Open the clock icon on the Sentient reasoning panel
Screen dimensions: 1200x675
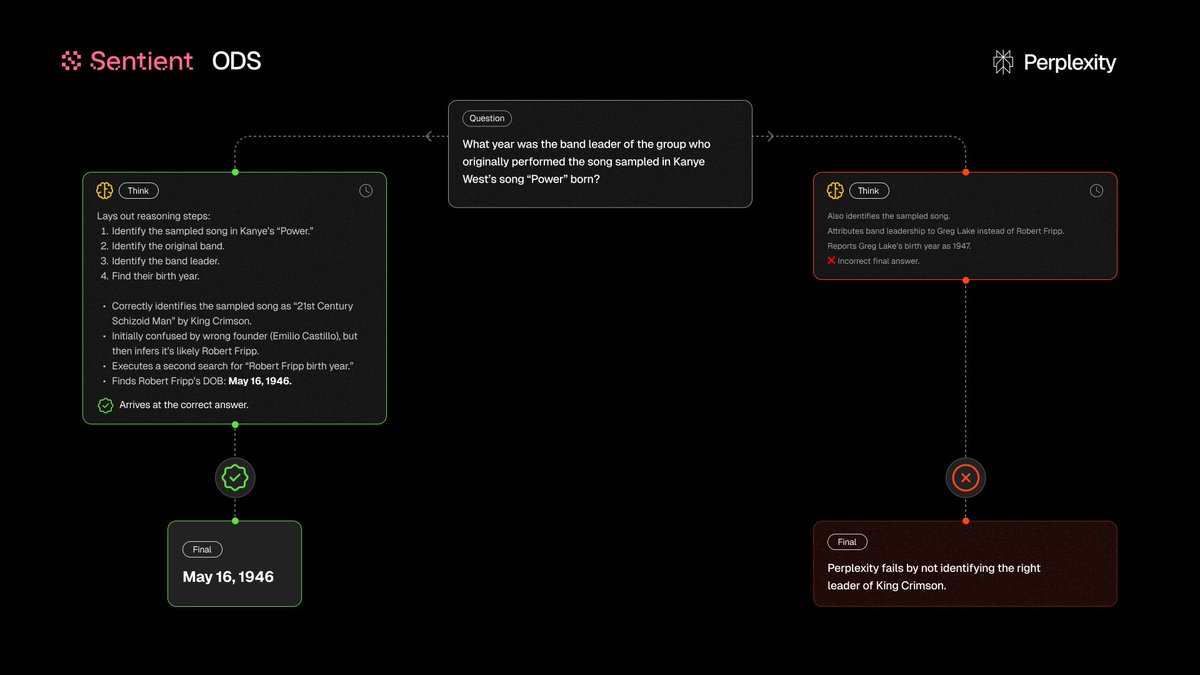(x=366, y=190)
